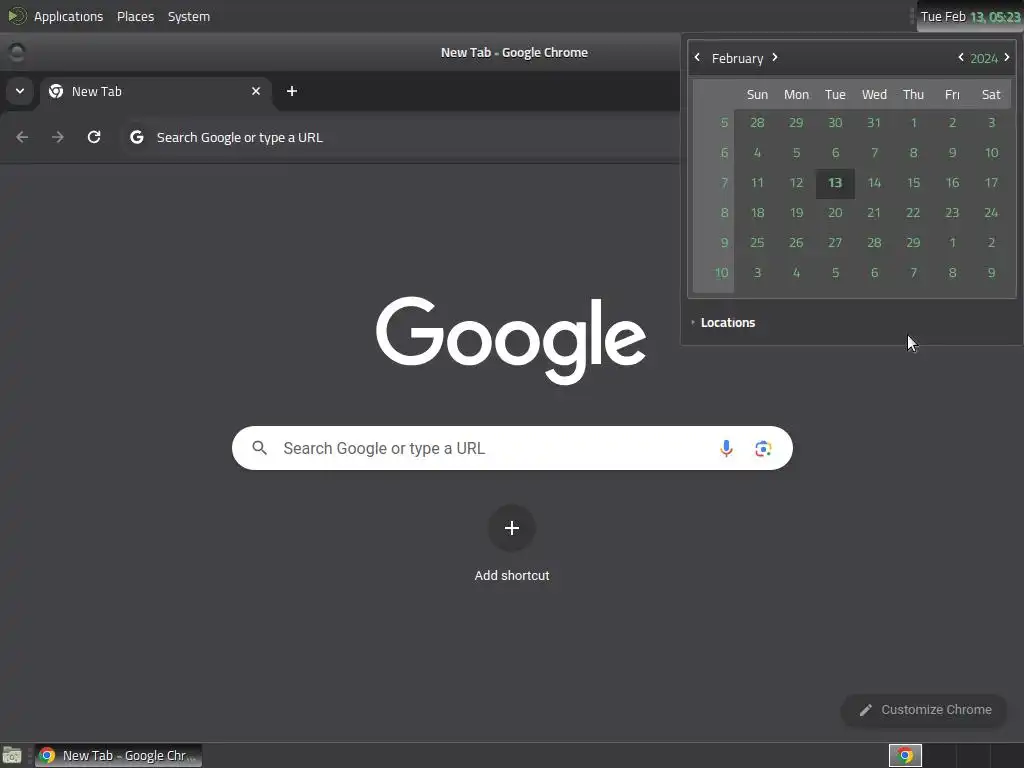Click the browser back arrow
Screen dimensions: 1024x768
[x=22, y=137]
